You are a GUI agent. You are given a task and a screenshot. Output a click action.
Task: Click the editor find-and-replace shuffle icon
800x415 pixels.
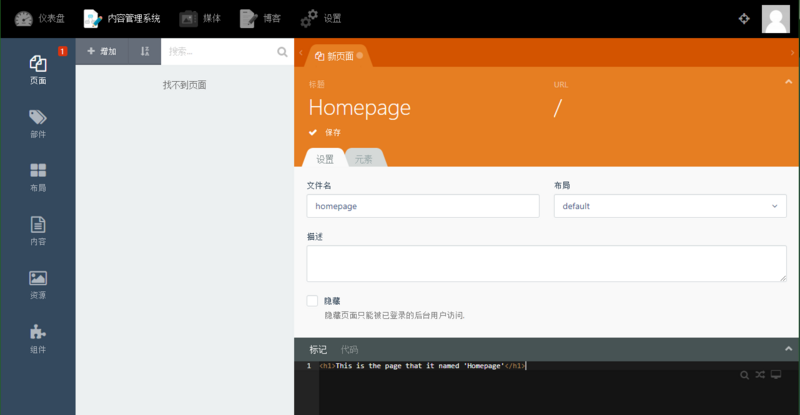pos(759,374)
